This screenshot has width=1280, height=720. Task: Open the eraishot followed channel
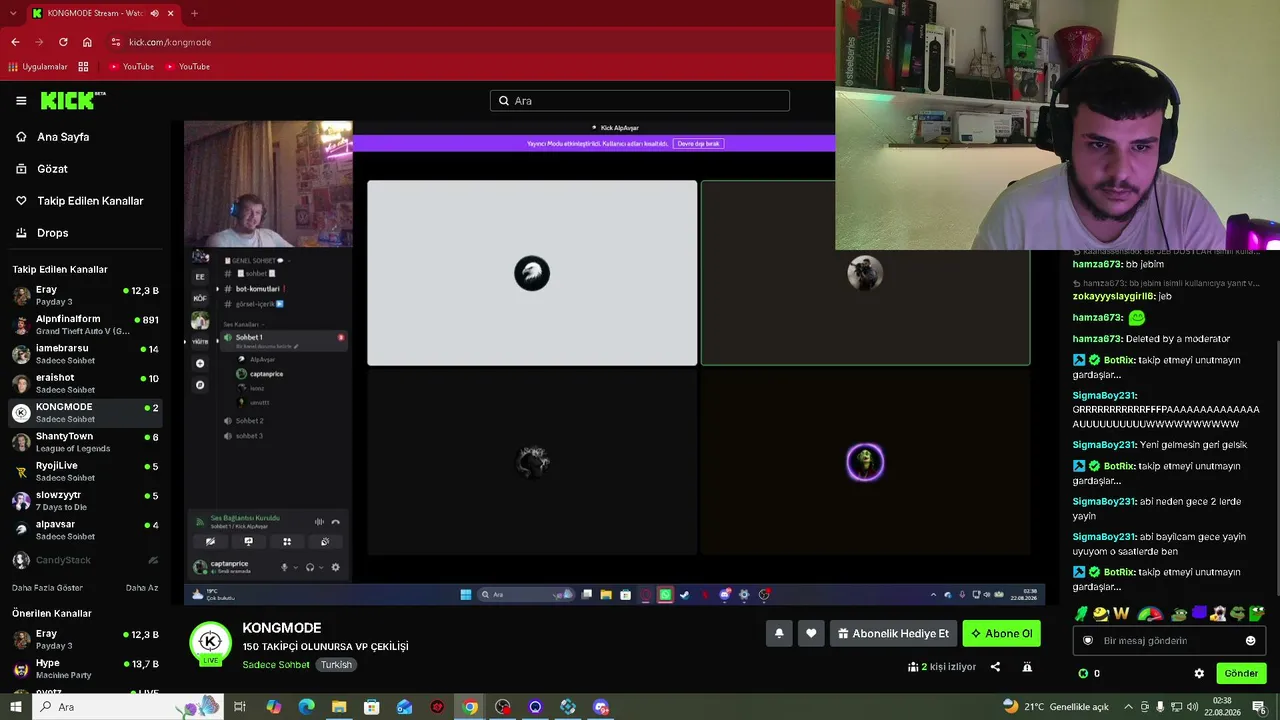[85, 383]
